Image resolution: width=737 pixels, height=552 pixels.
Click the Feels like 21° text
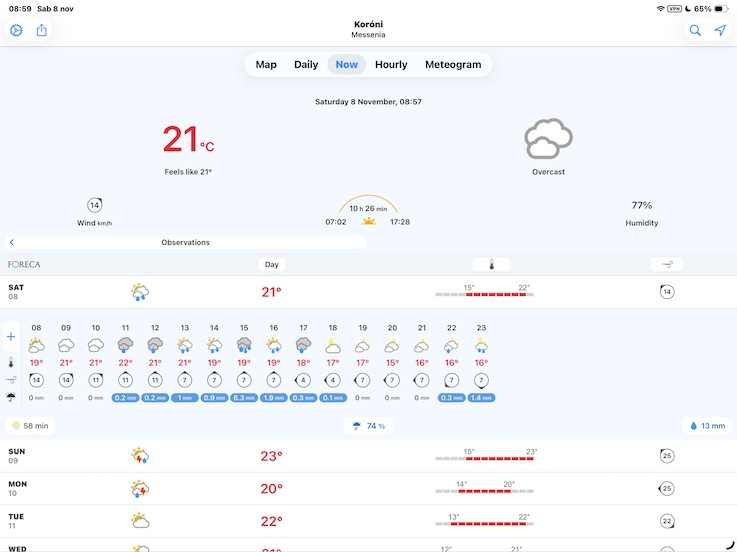[188, 172]
